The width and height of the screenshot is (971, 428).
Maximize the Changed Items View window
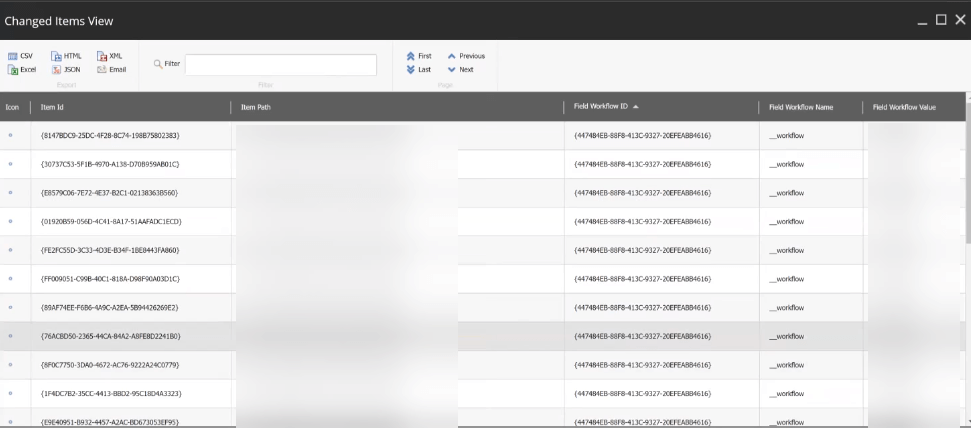940,20
